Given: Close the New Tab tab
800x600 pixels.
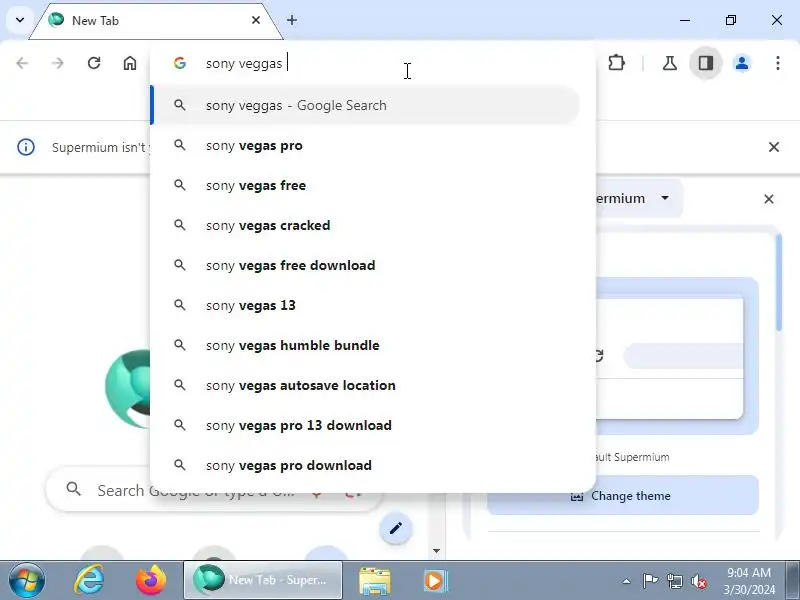Looking at the screenshot, I should 256,20.
